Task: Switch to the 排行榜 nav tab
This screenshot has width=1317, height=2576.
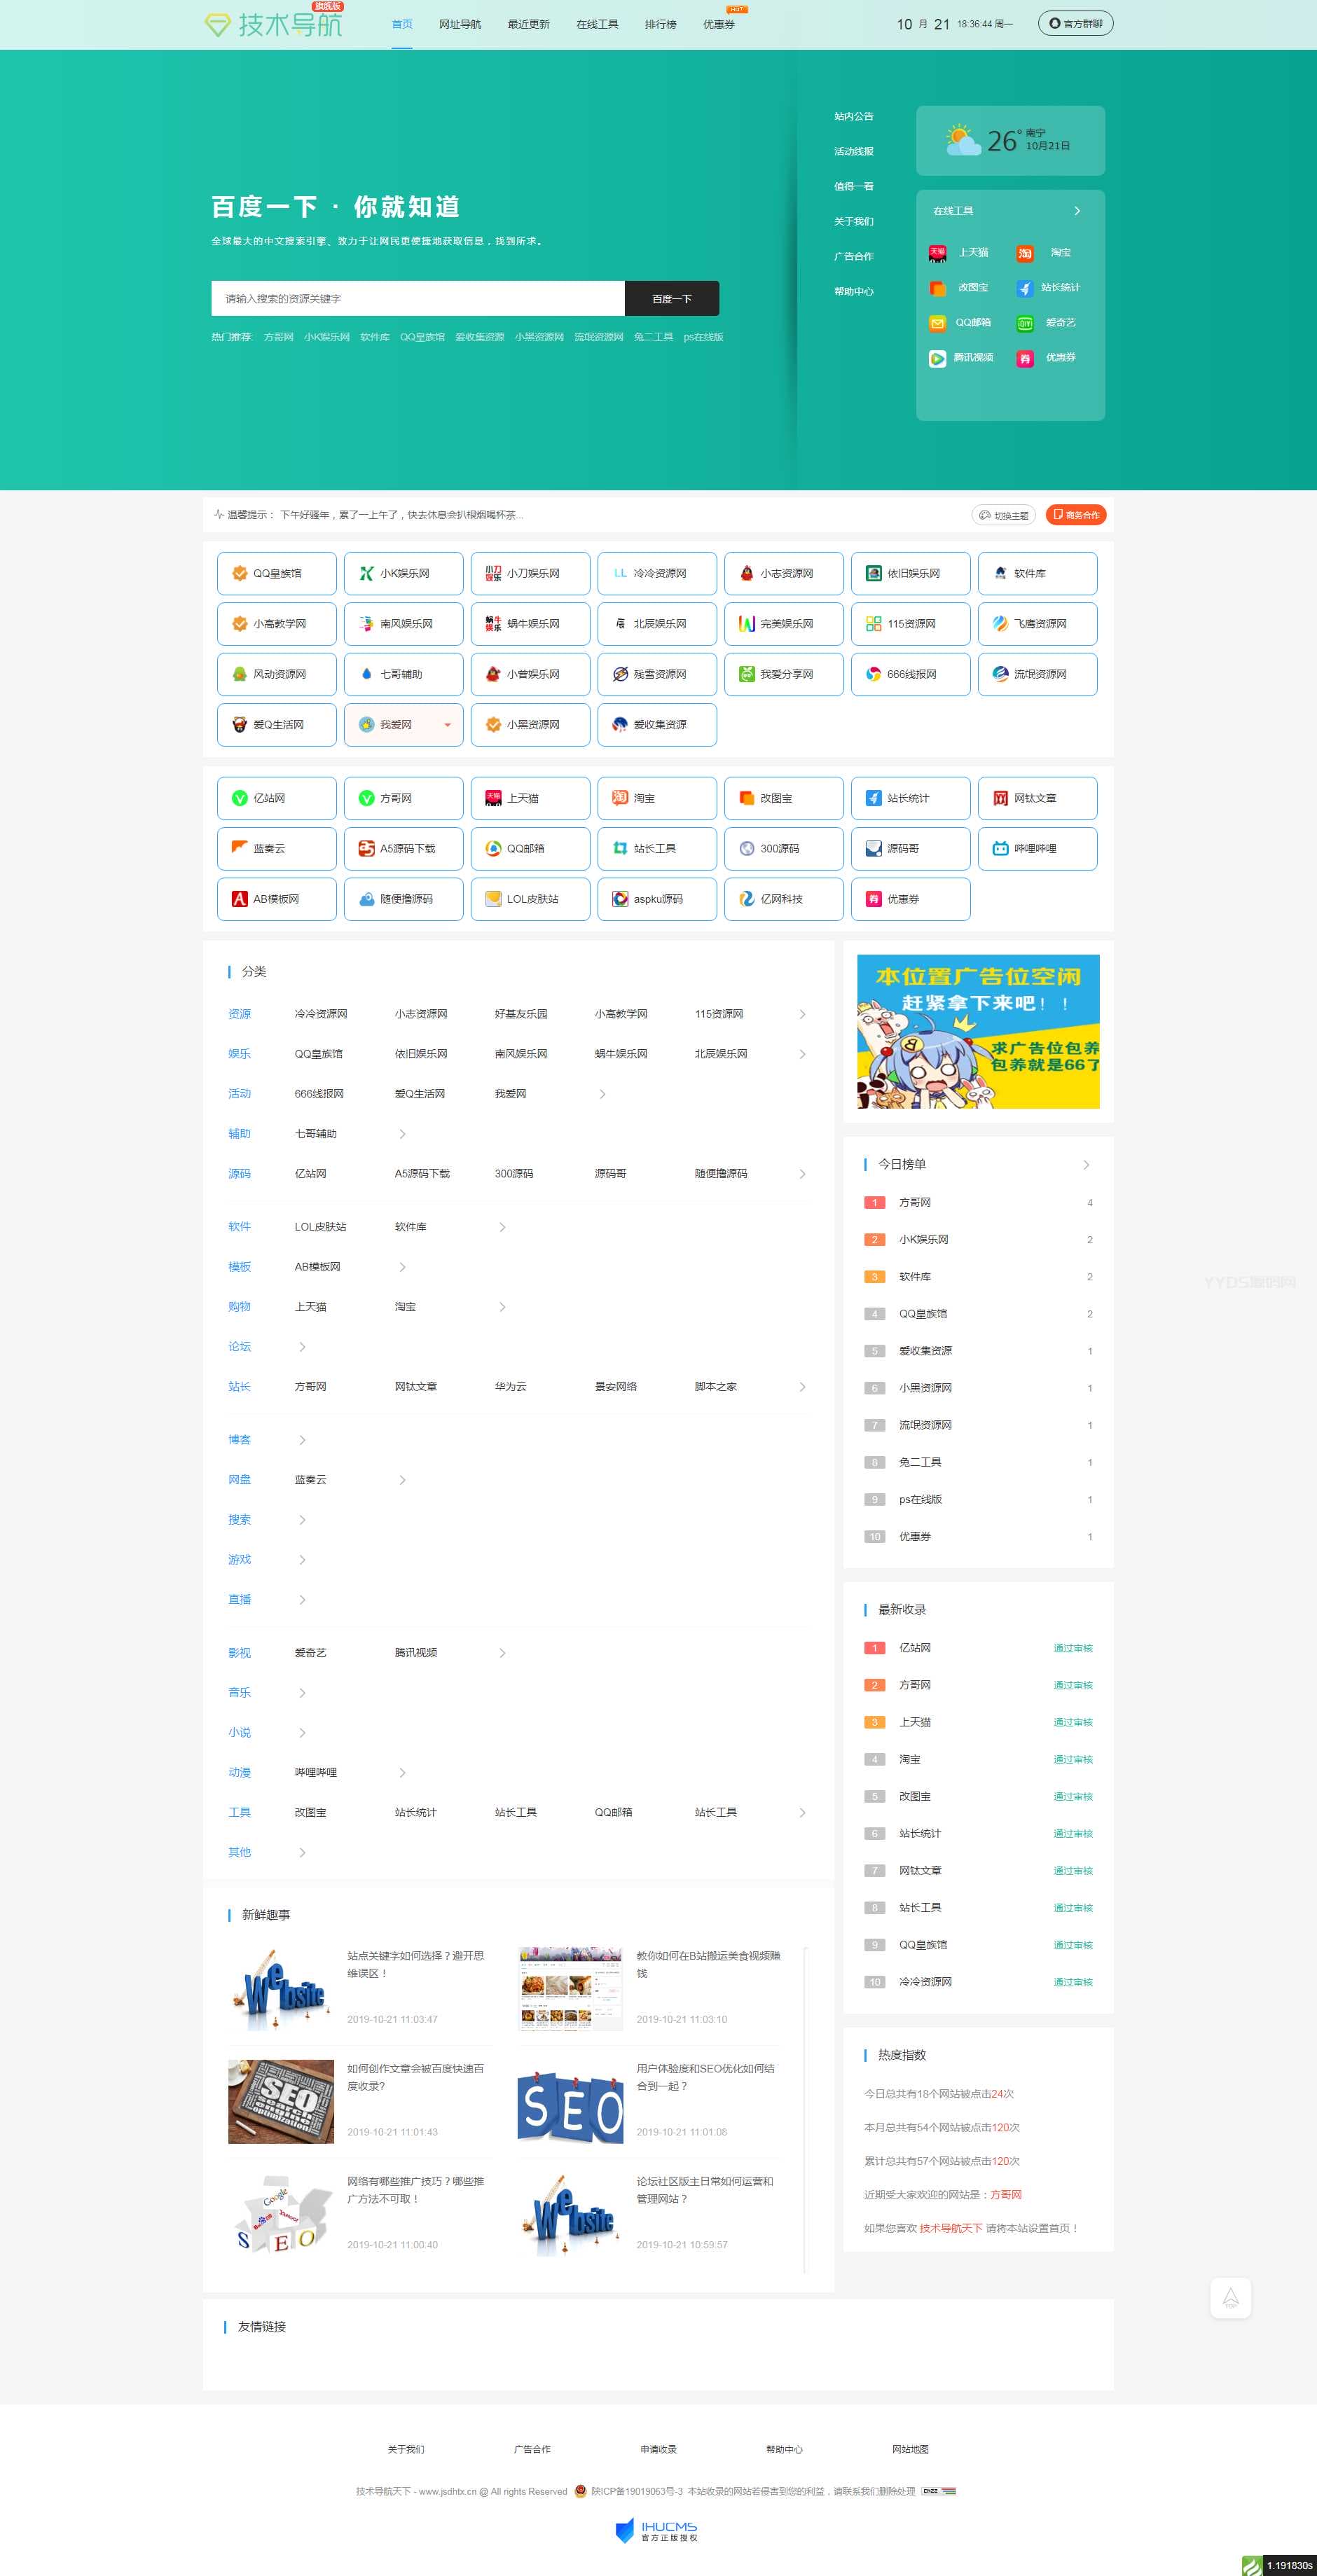Action: click(x=660, y=24)
